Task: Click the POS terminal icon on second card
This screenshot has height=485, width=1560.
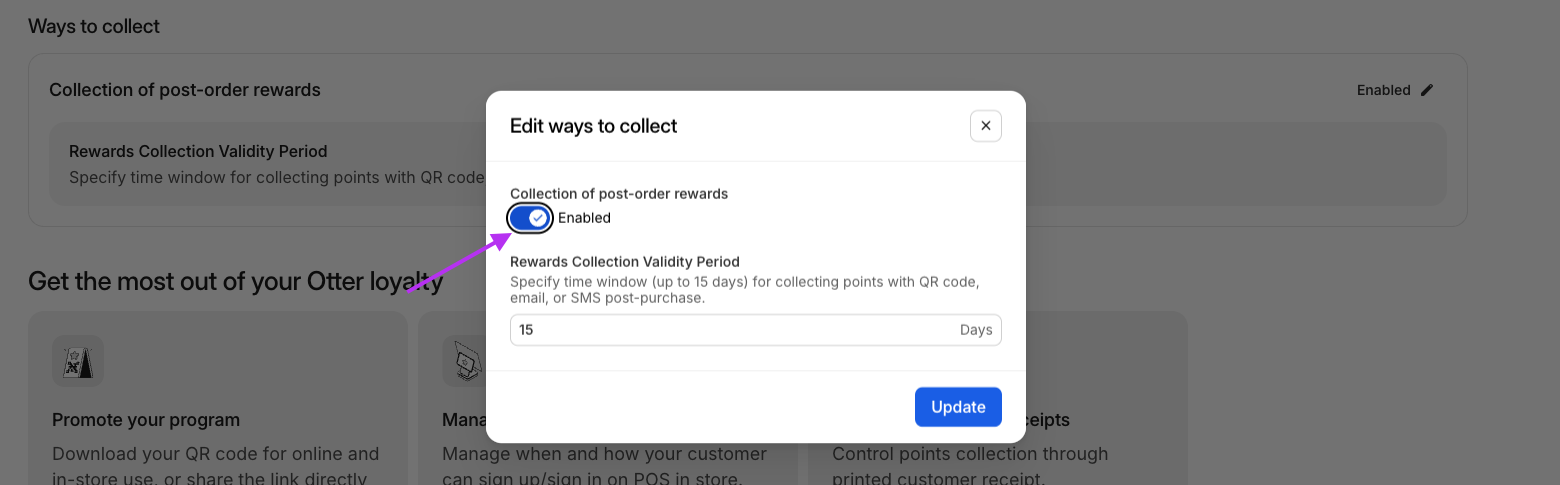Action: pos(464,361)
